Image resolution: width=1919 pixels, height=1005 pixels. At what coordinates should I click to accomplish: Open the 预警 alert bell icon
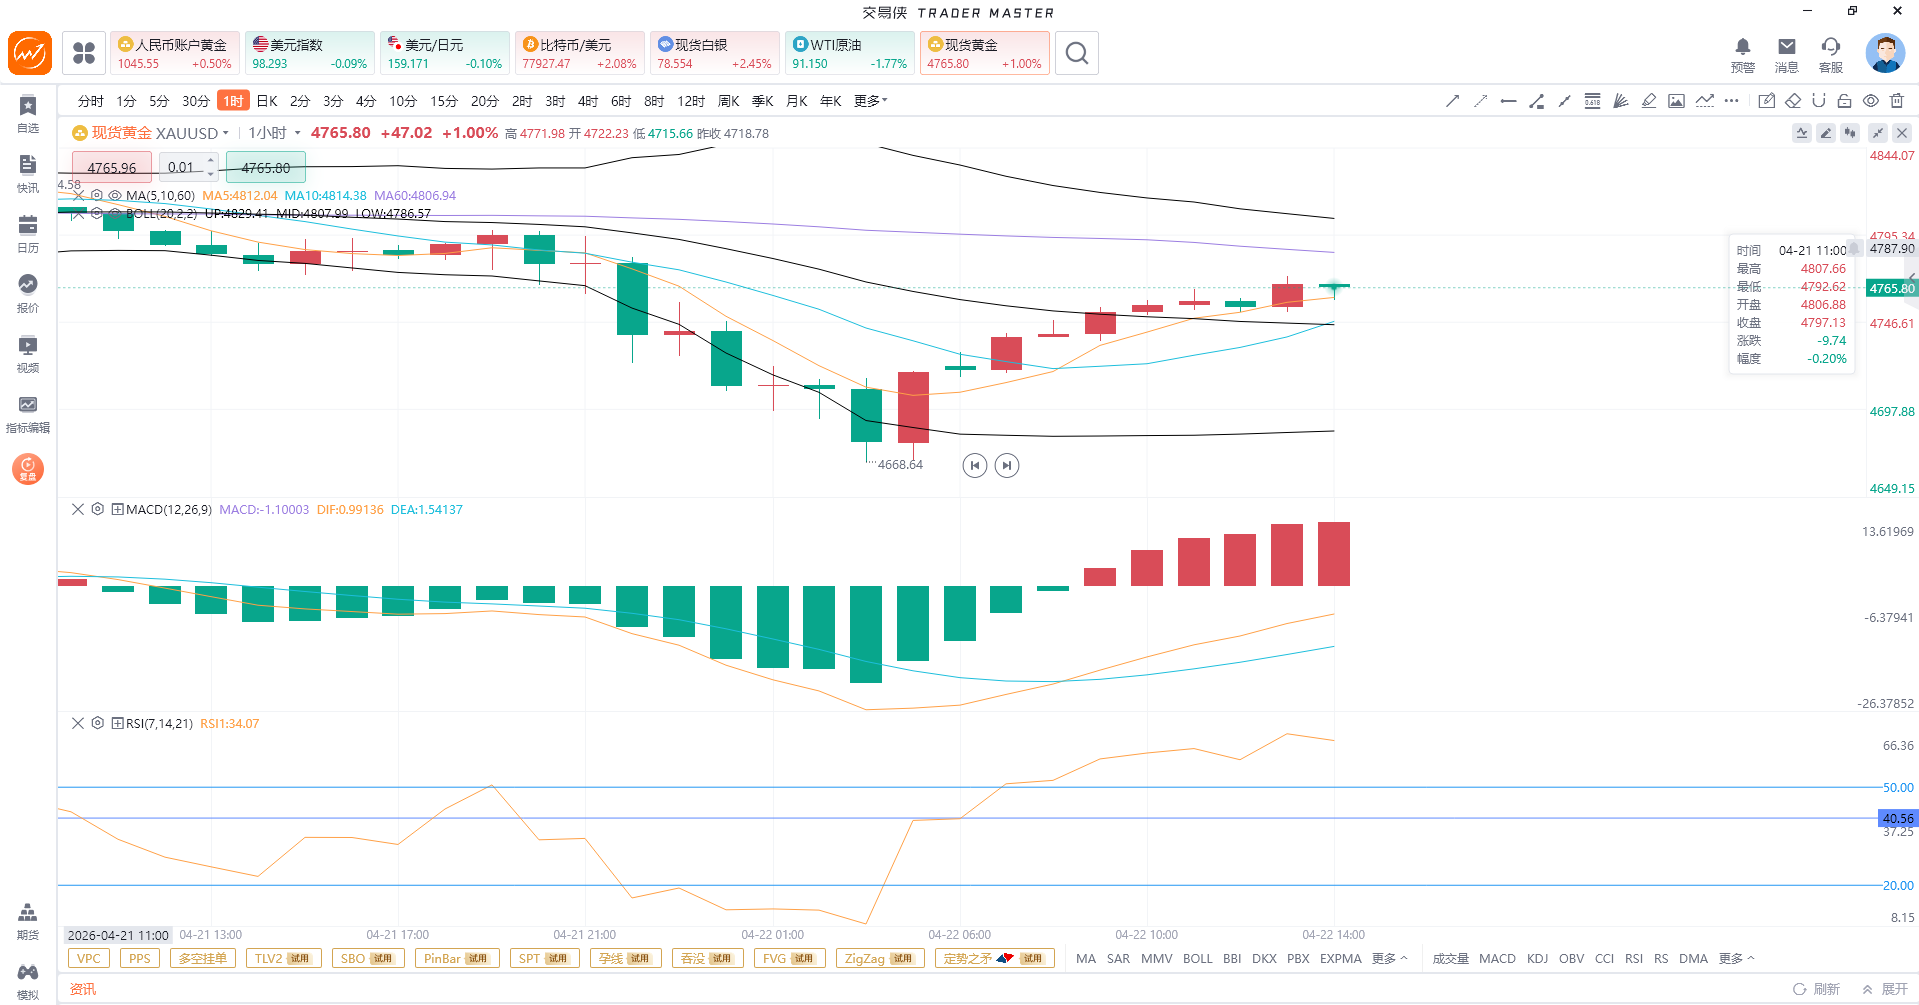[1743, 54]
